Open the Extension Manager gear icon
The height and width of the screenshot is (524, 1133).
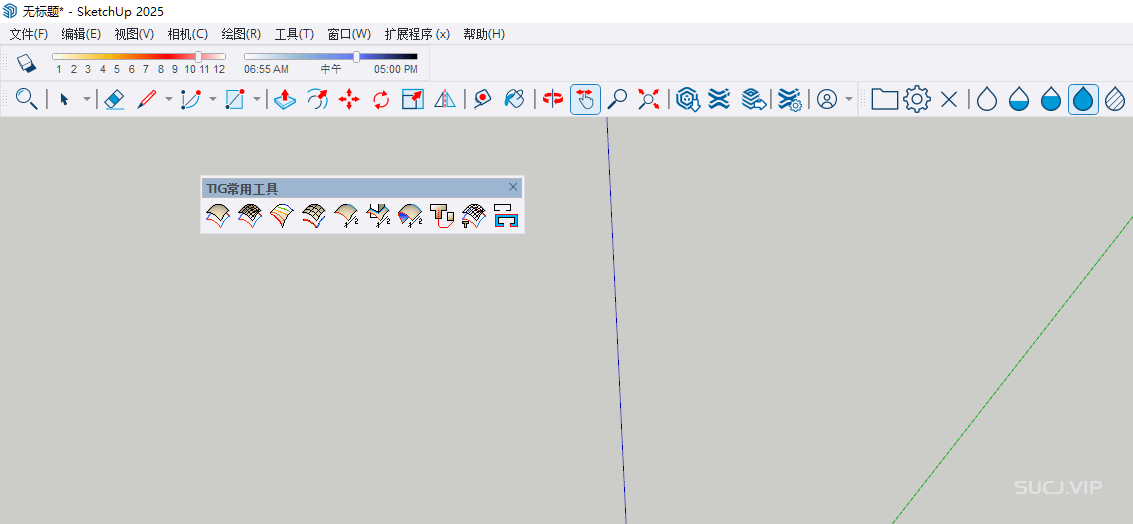pos(789,99)
